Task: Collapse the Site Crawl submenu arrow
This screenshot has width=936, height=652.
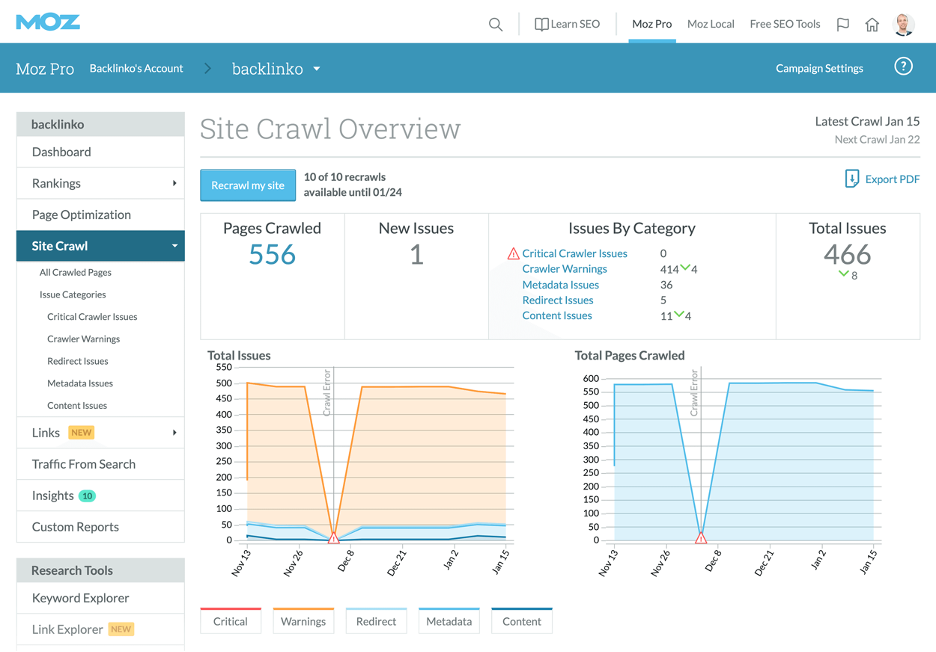Action: (x=175, y=246)
